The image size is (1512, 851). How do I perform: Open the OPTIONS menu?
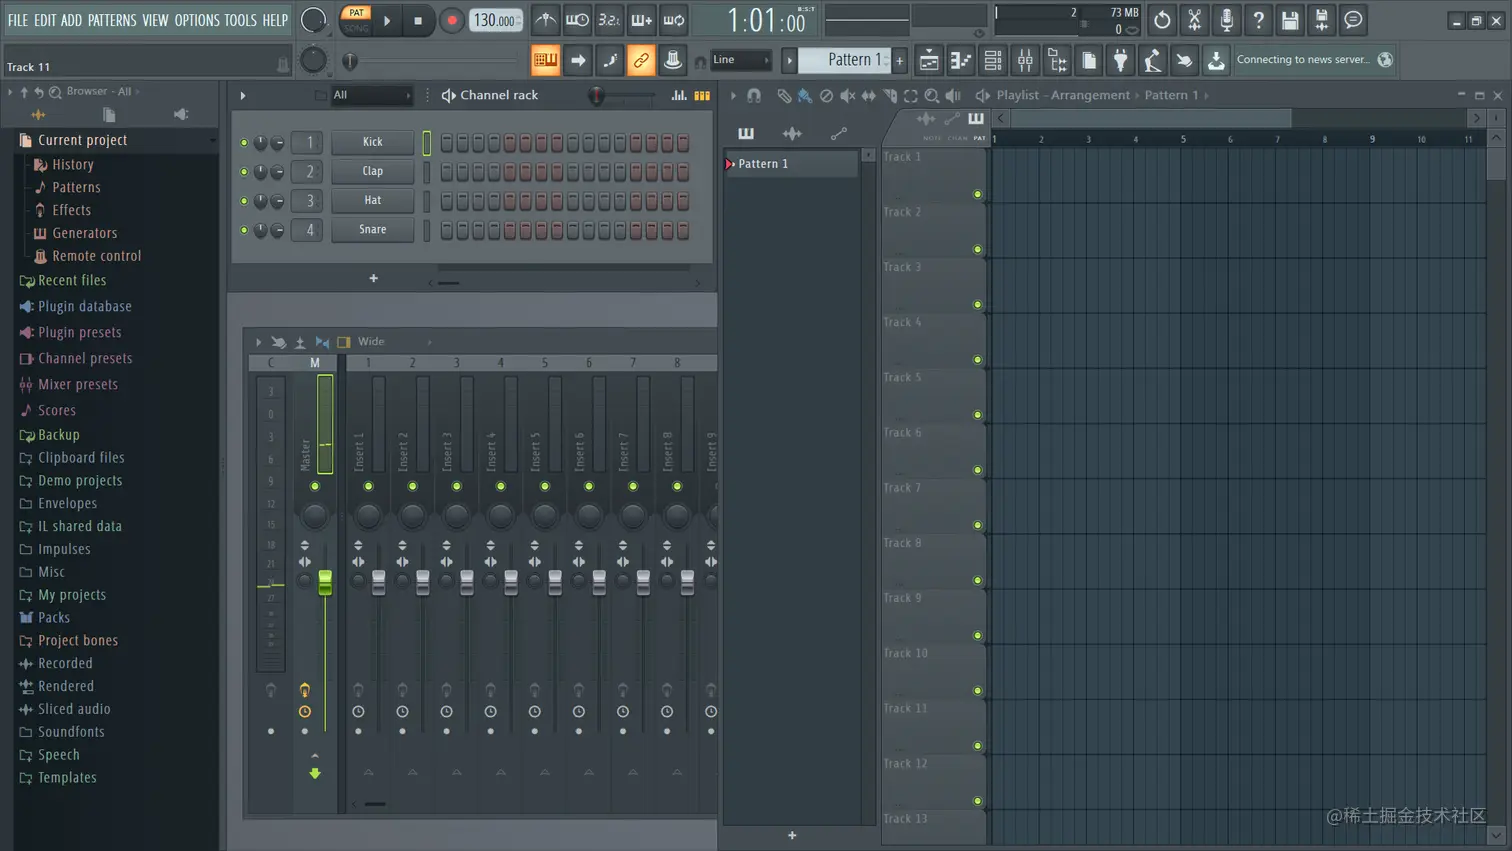(197, 20)
